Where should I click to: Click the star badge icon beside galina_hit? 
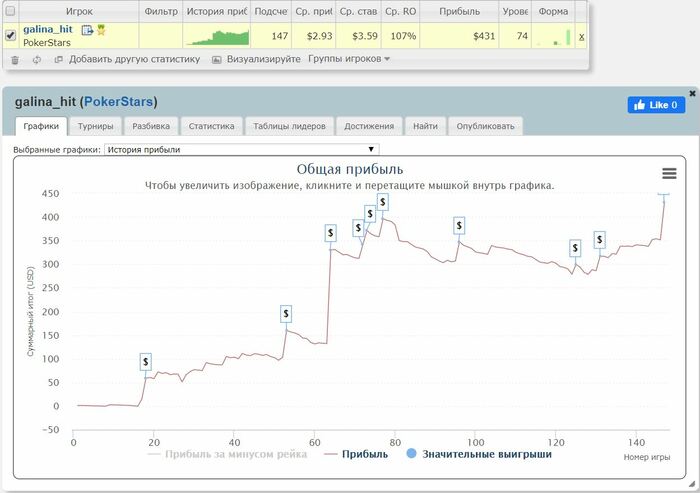click(x=101, y=30)
